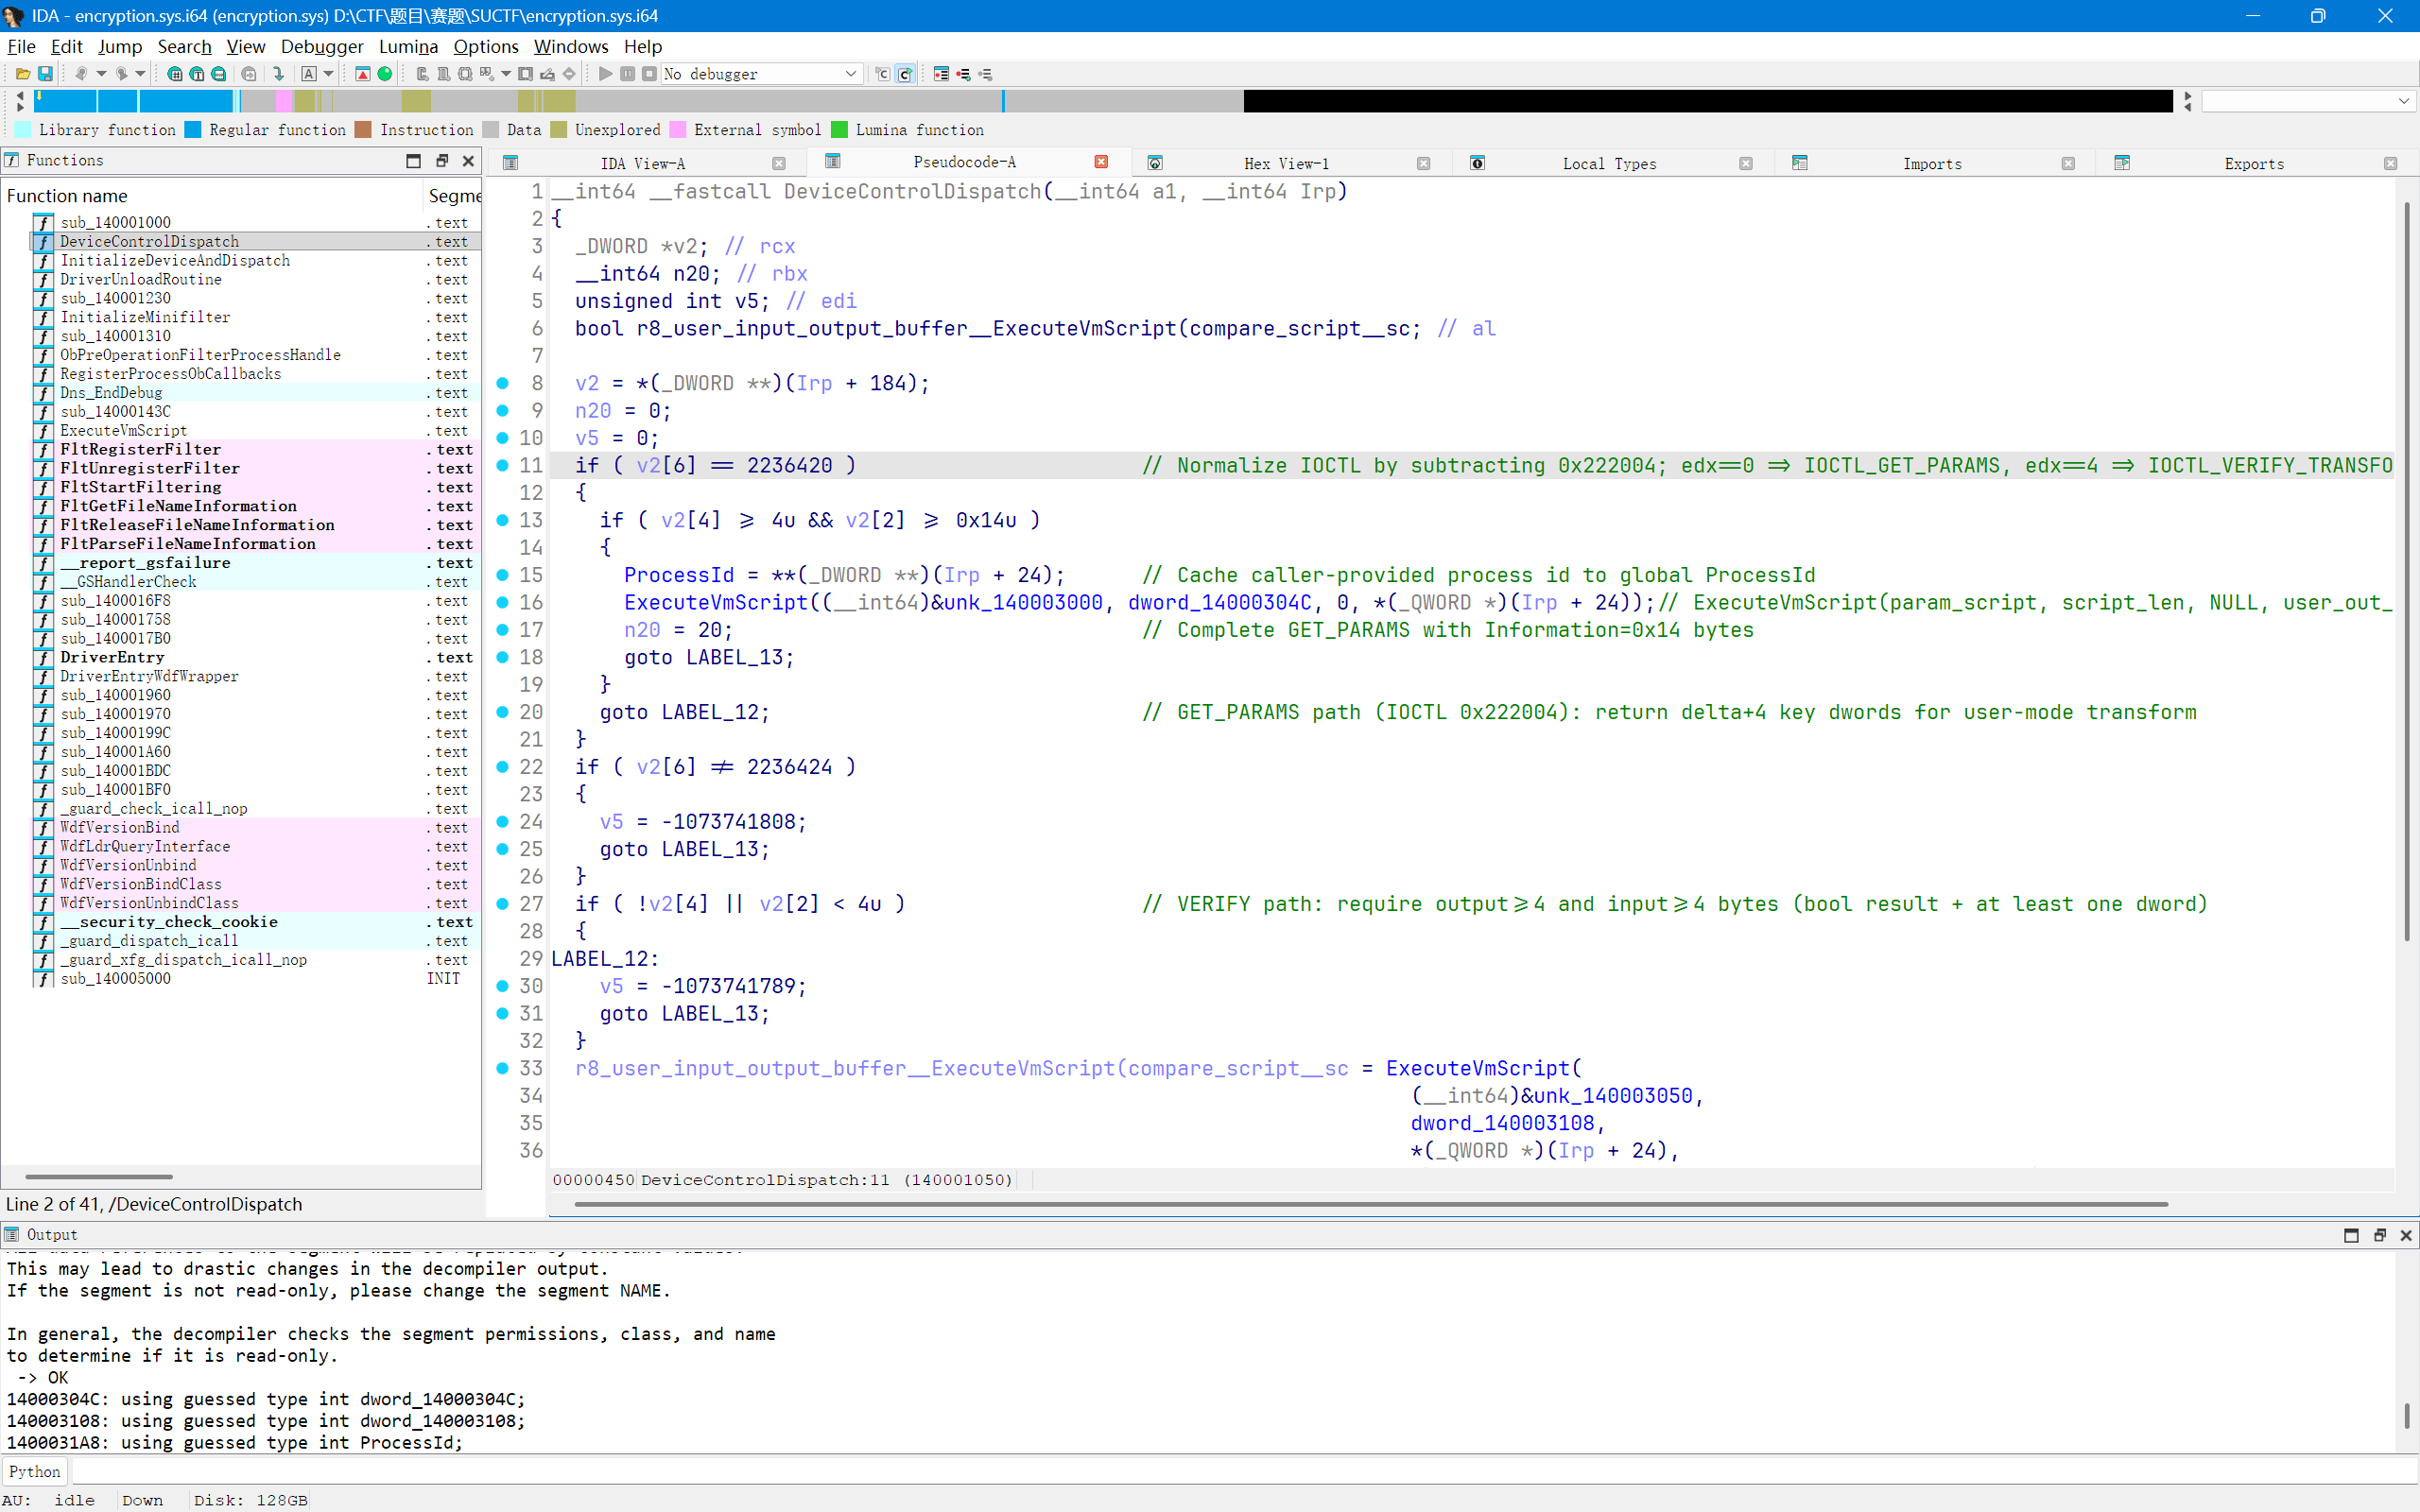This screenshot has width=2420, height=1512.
Task: Open the Python console icon in output window
Action: pyautogui.click(x=34, y=1470)
